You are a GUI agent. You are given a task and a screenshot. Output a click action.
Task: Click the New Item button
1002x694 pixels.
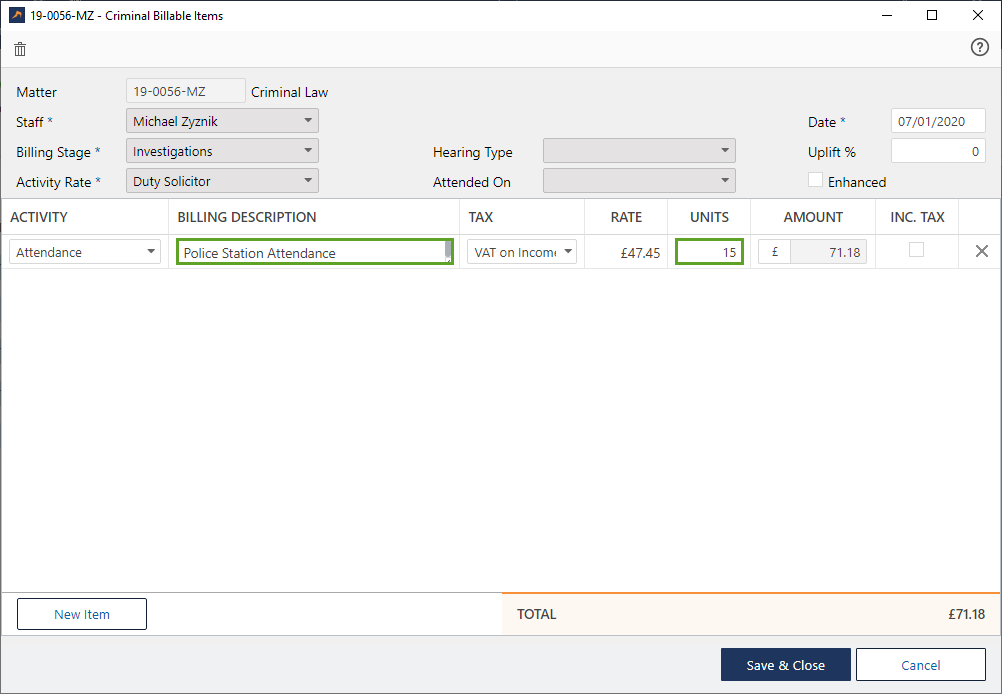click(82, 614)
